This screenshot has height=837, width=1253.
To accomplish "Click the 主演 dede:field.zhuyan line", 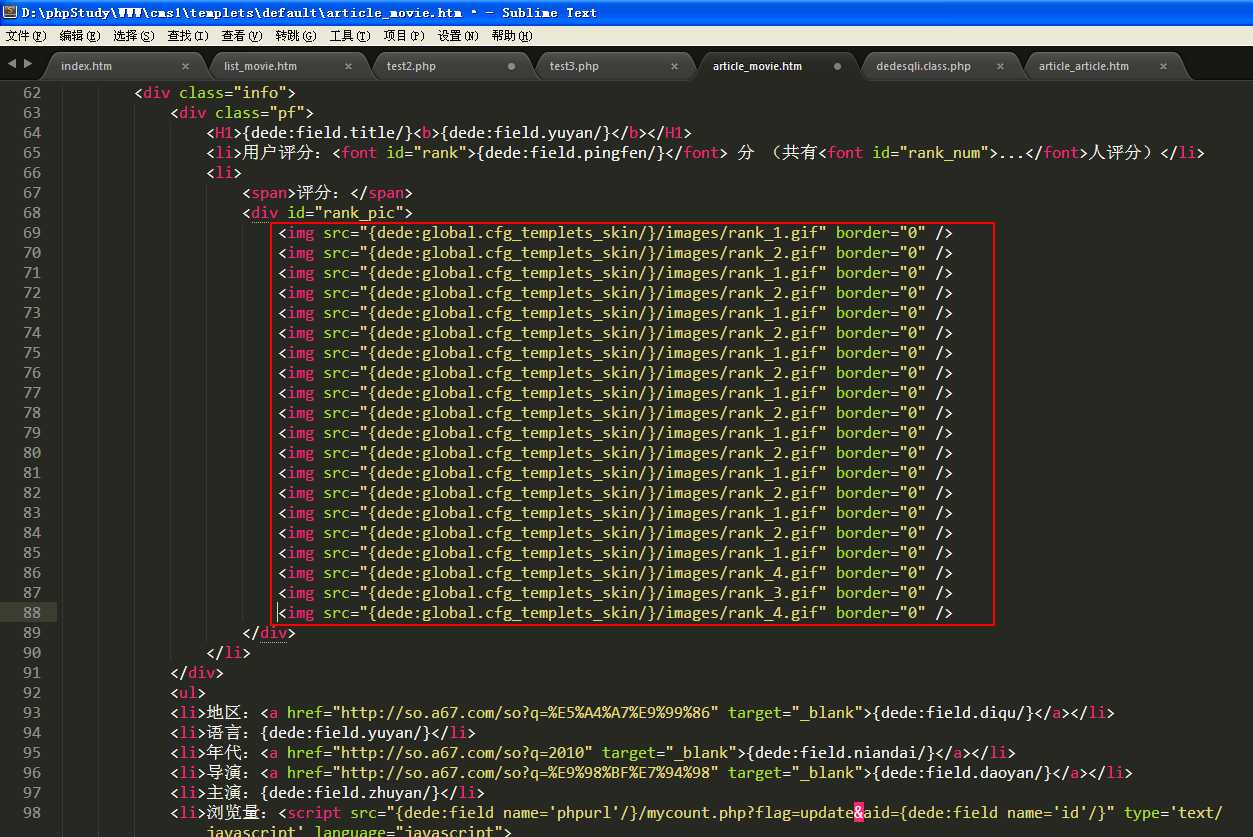I will pos(327,793).
